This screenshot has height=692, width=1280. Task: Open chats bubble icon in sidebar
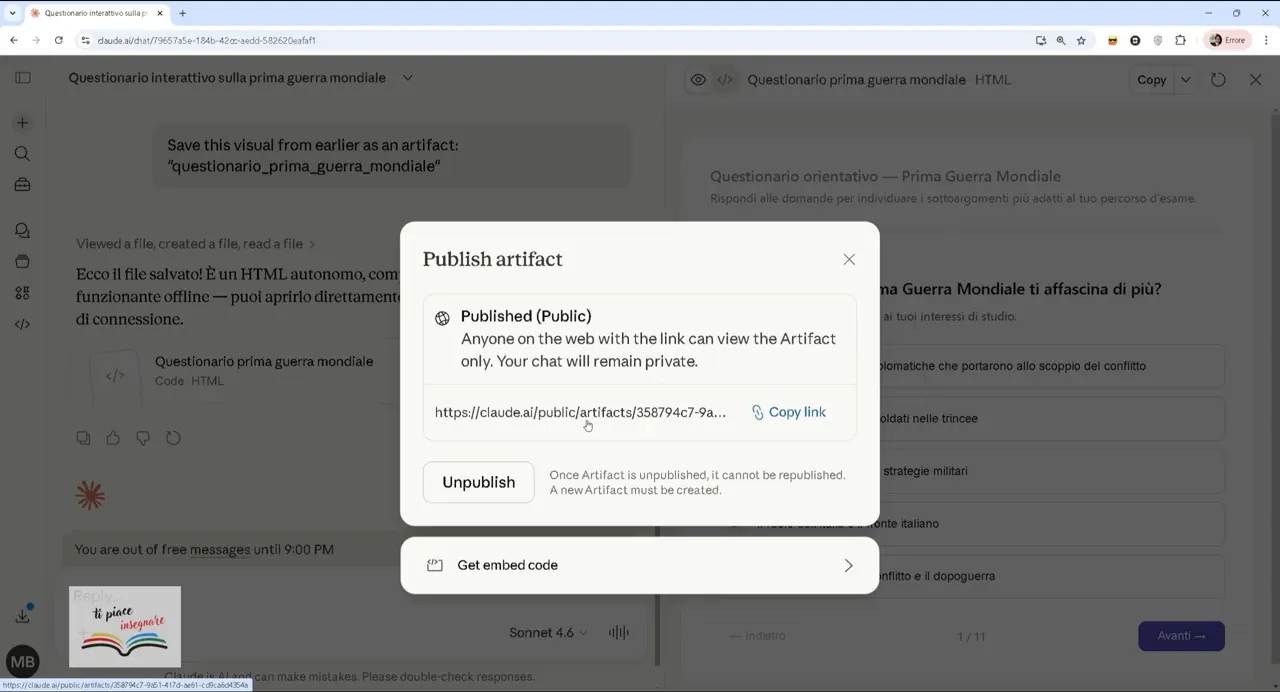point(22,231)
